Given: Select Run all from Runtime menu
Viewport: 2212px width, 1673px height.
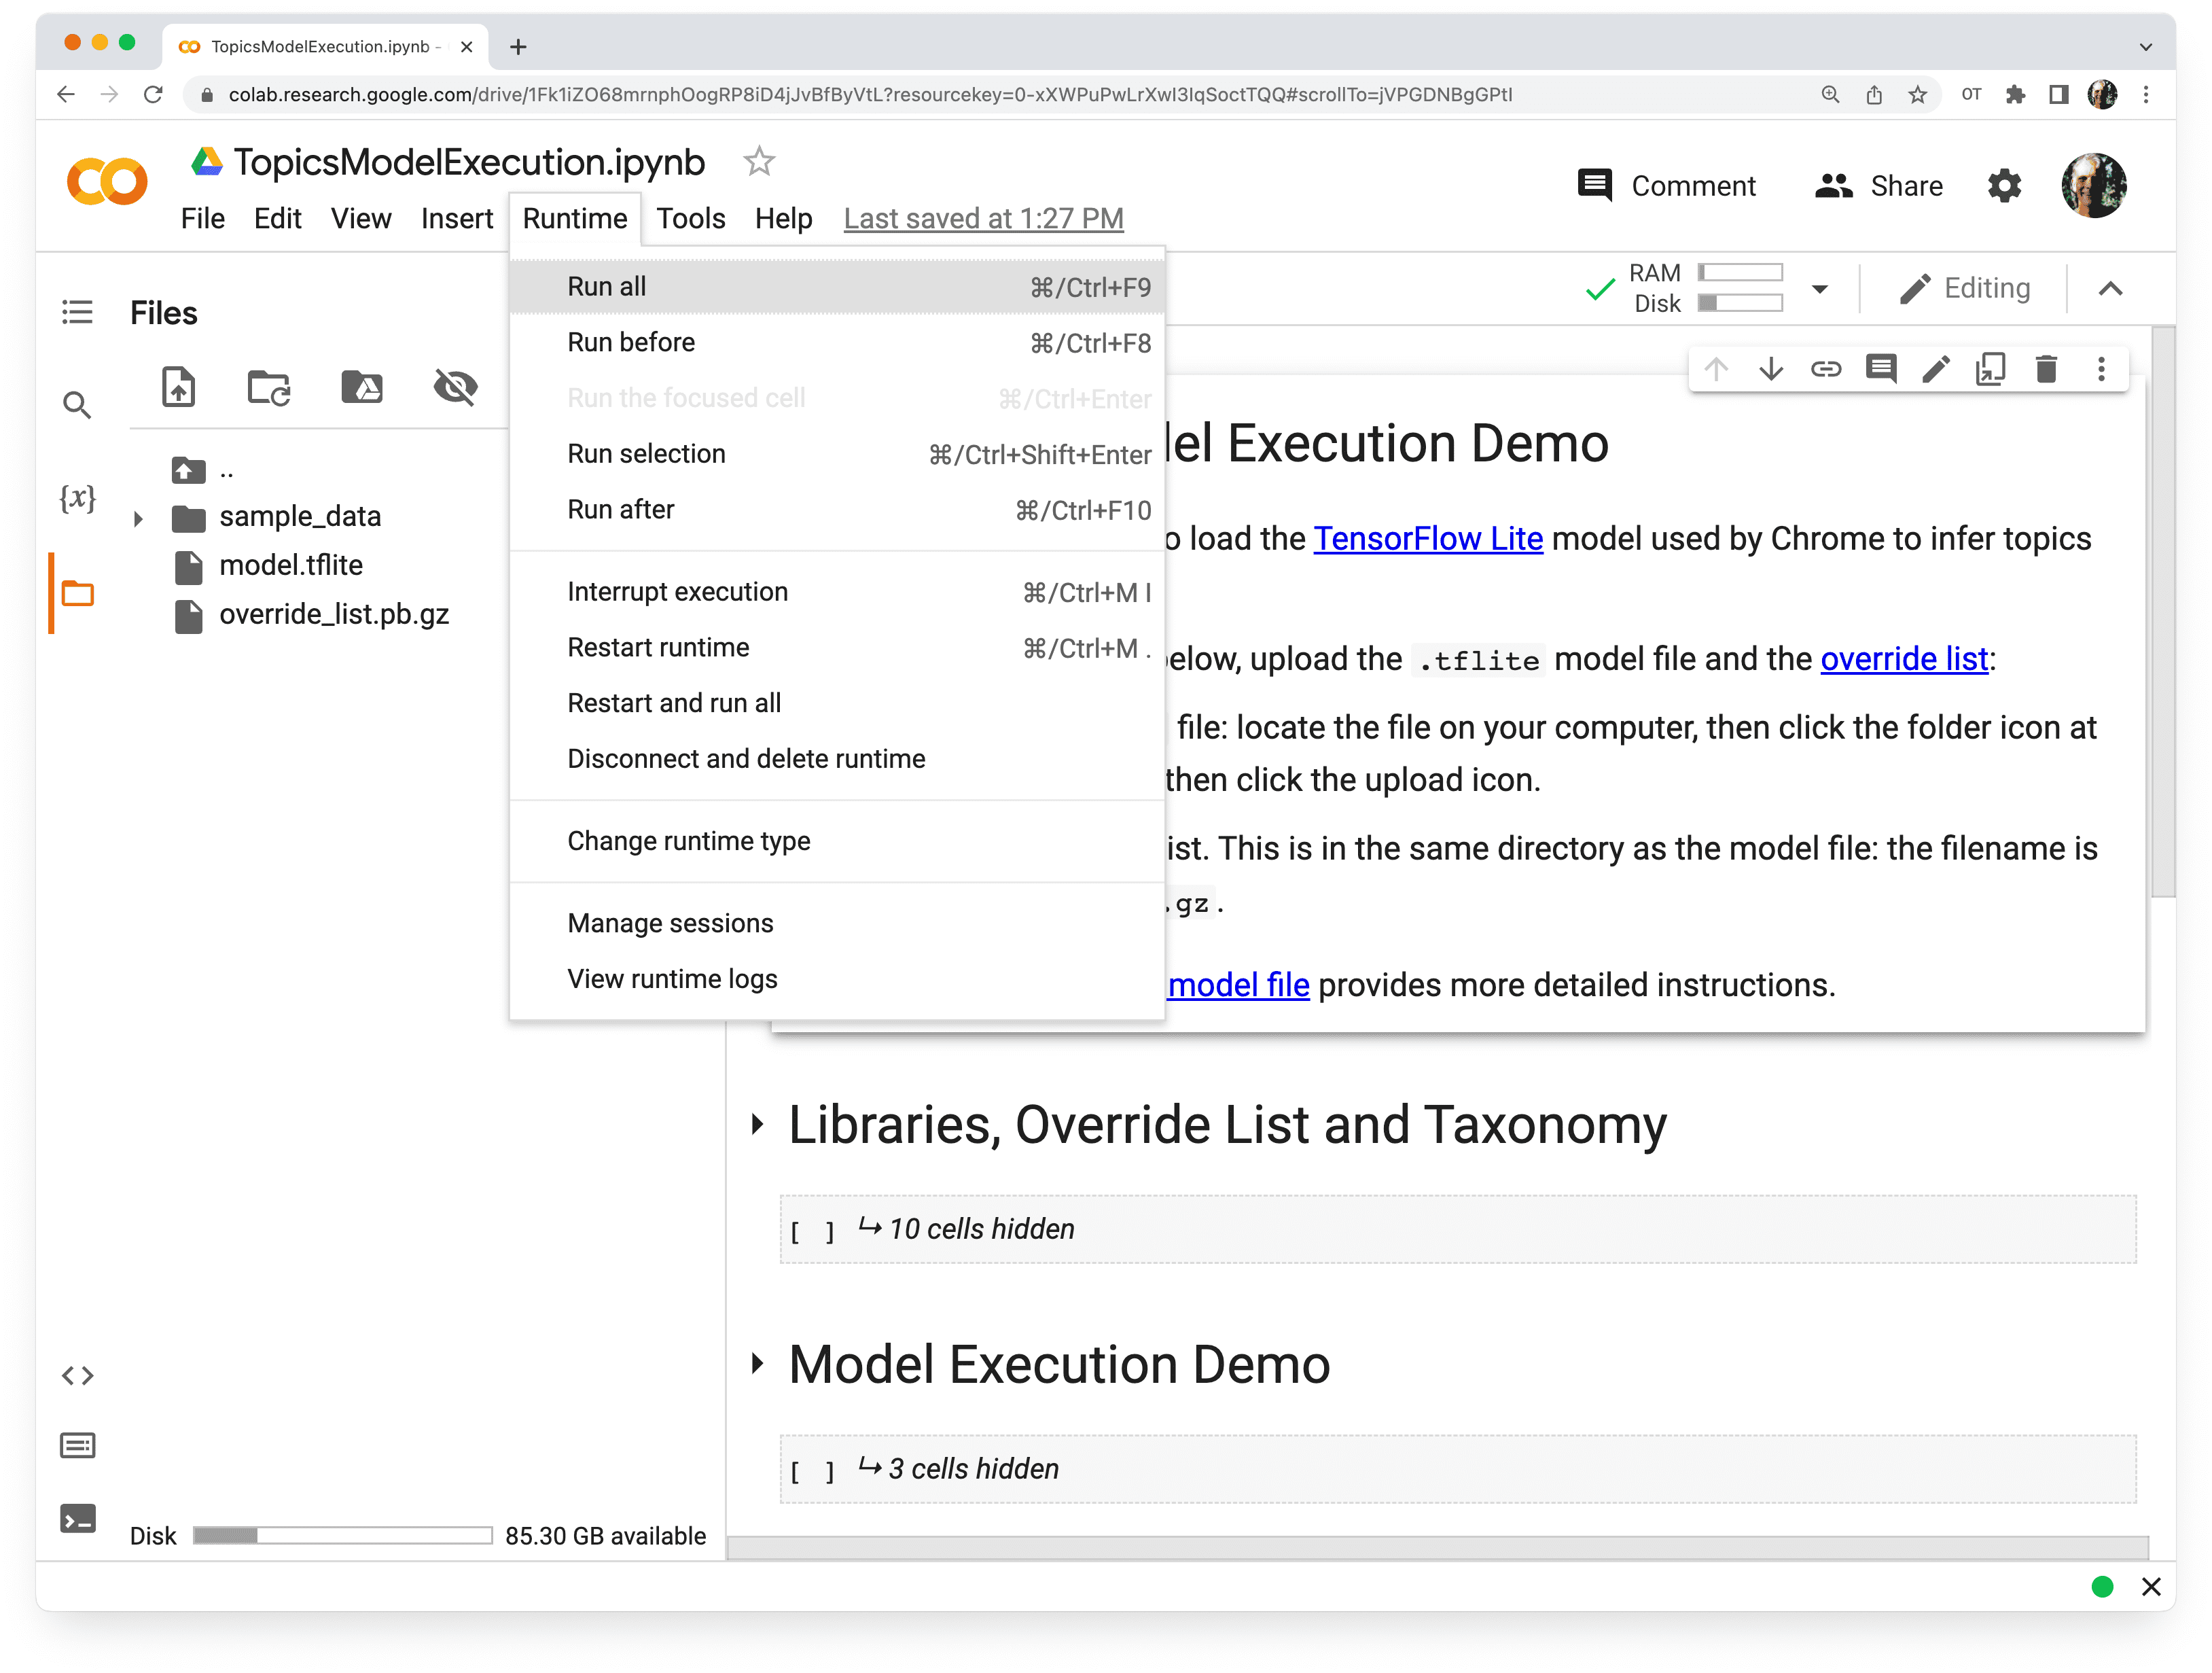Looking at the screenshot, I should click(606, 285).
